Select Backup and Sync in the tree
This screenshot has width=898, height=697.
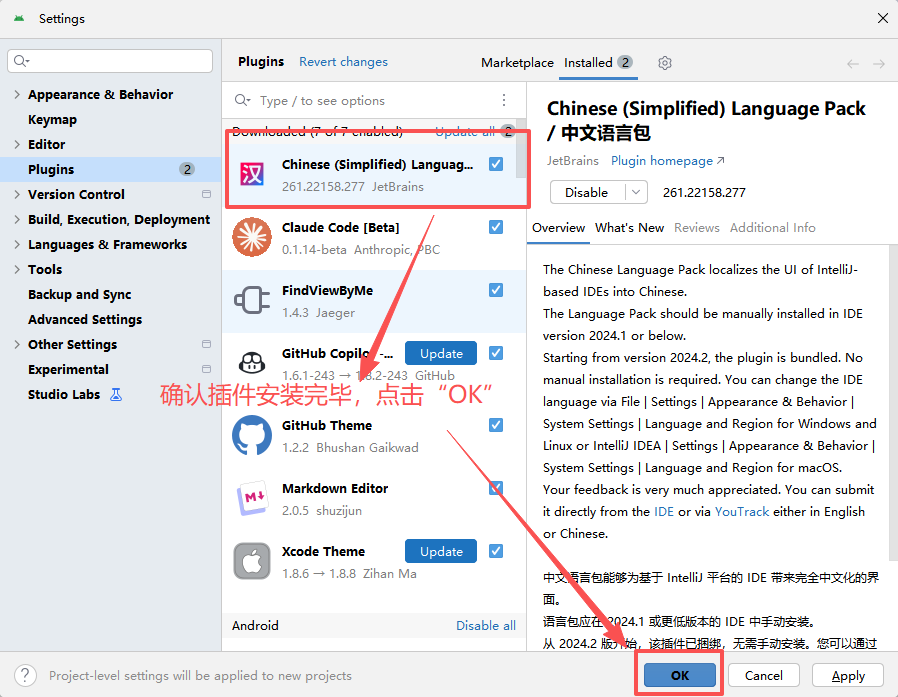[80, 294]
